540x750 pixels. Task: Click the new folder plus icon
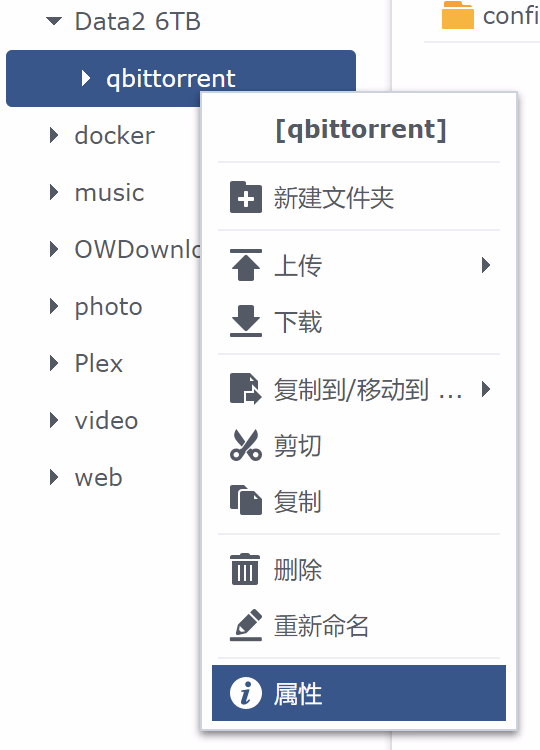point(245,197)
